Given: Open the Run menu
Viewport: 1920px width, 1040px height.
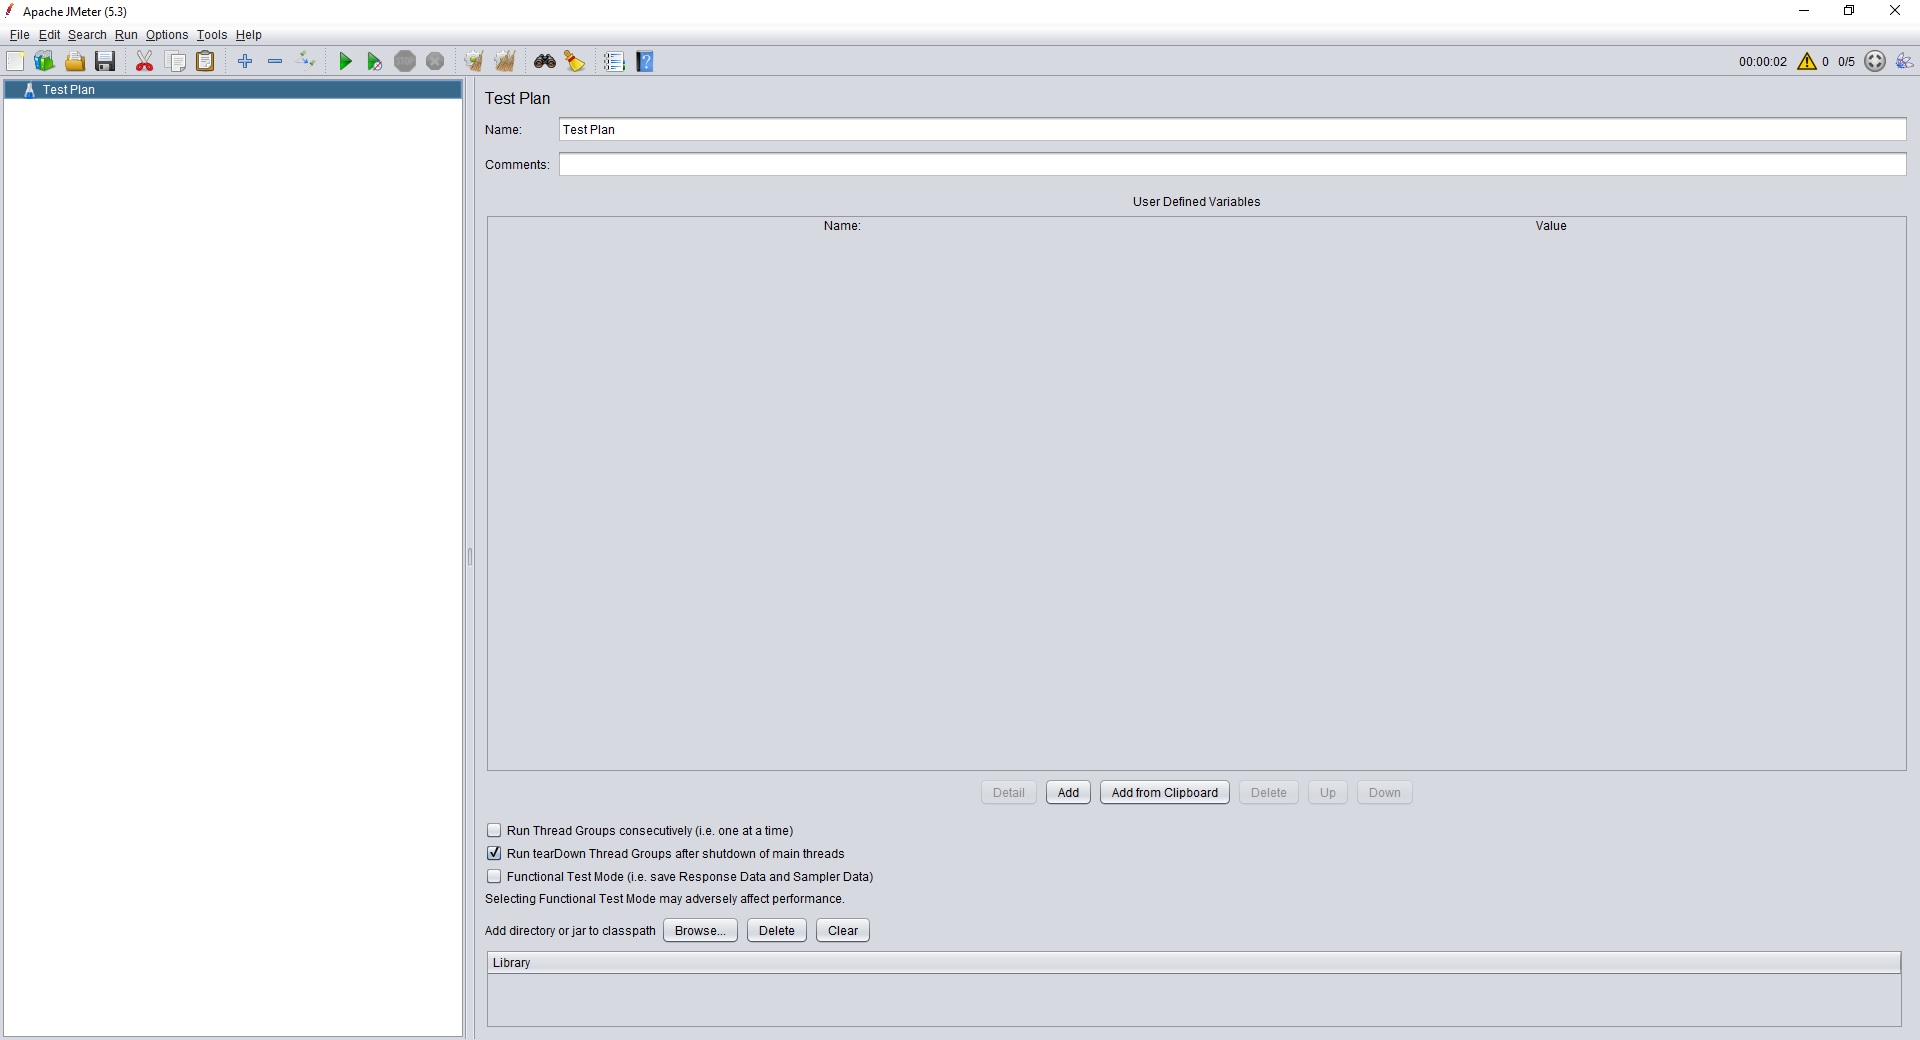Looking at the screenshot, I should pos(126,35).
